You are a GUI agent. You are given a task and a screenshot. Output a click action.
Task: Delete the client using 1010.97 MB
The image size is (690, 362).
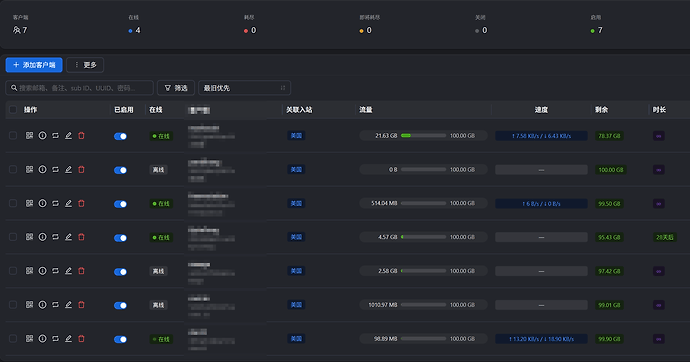click(81, 305)
